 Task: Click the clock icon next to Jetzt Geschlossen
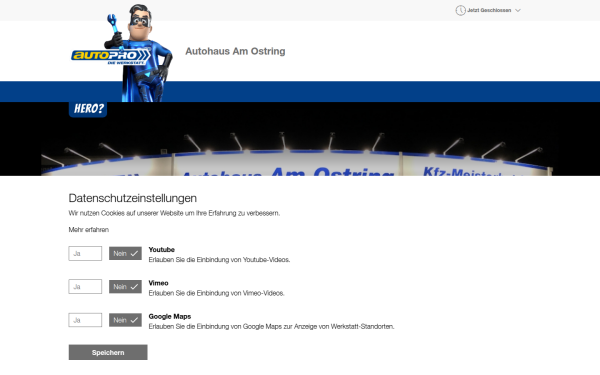460,10
